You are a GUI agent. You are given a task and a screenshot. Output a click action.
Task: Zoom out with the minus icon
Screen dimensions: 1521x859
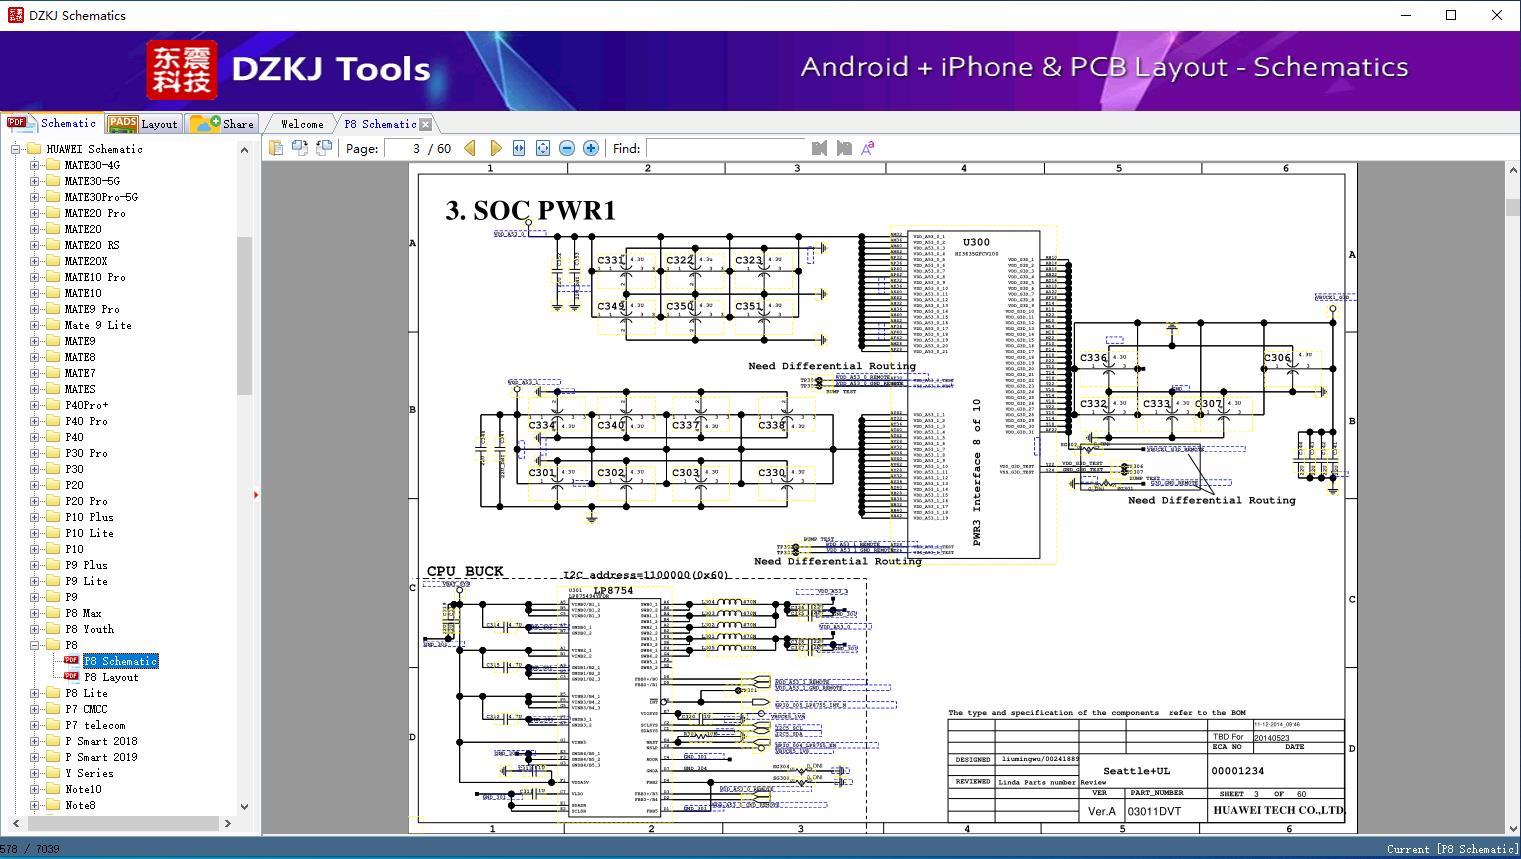click(567, 148)
